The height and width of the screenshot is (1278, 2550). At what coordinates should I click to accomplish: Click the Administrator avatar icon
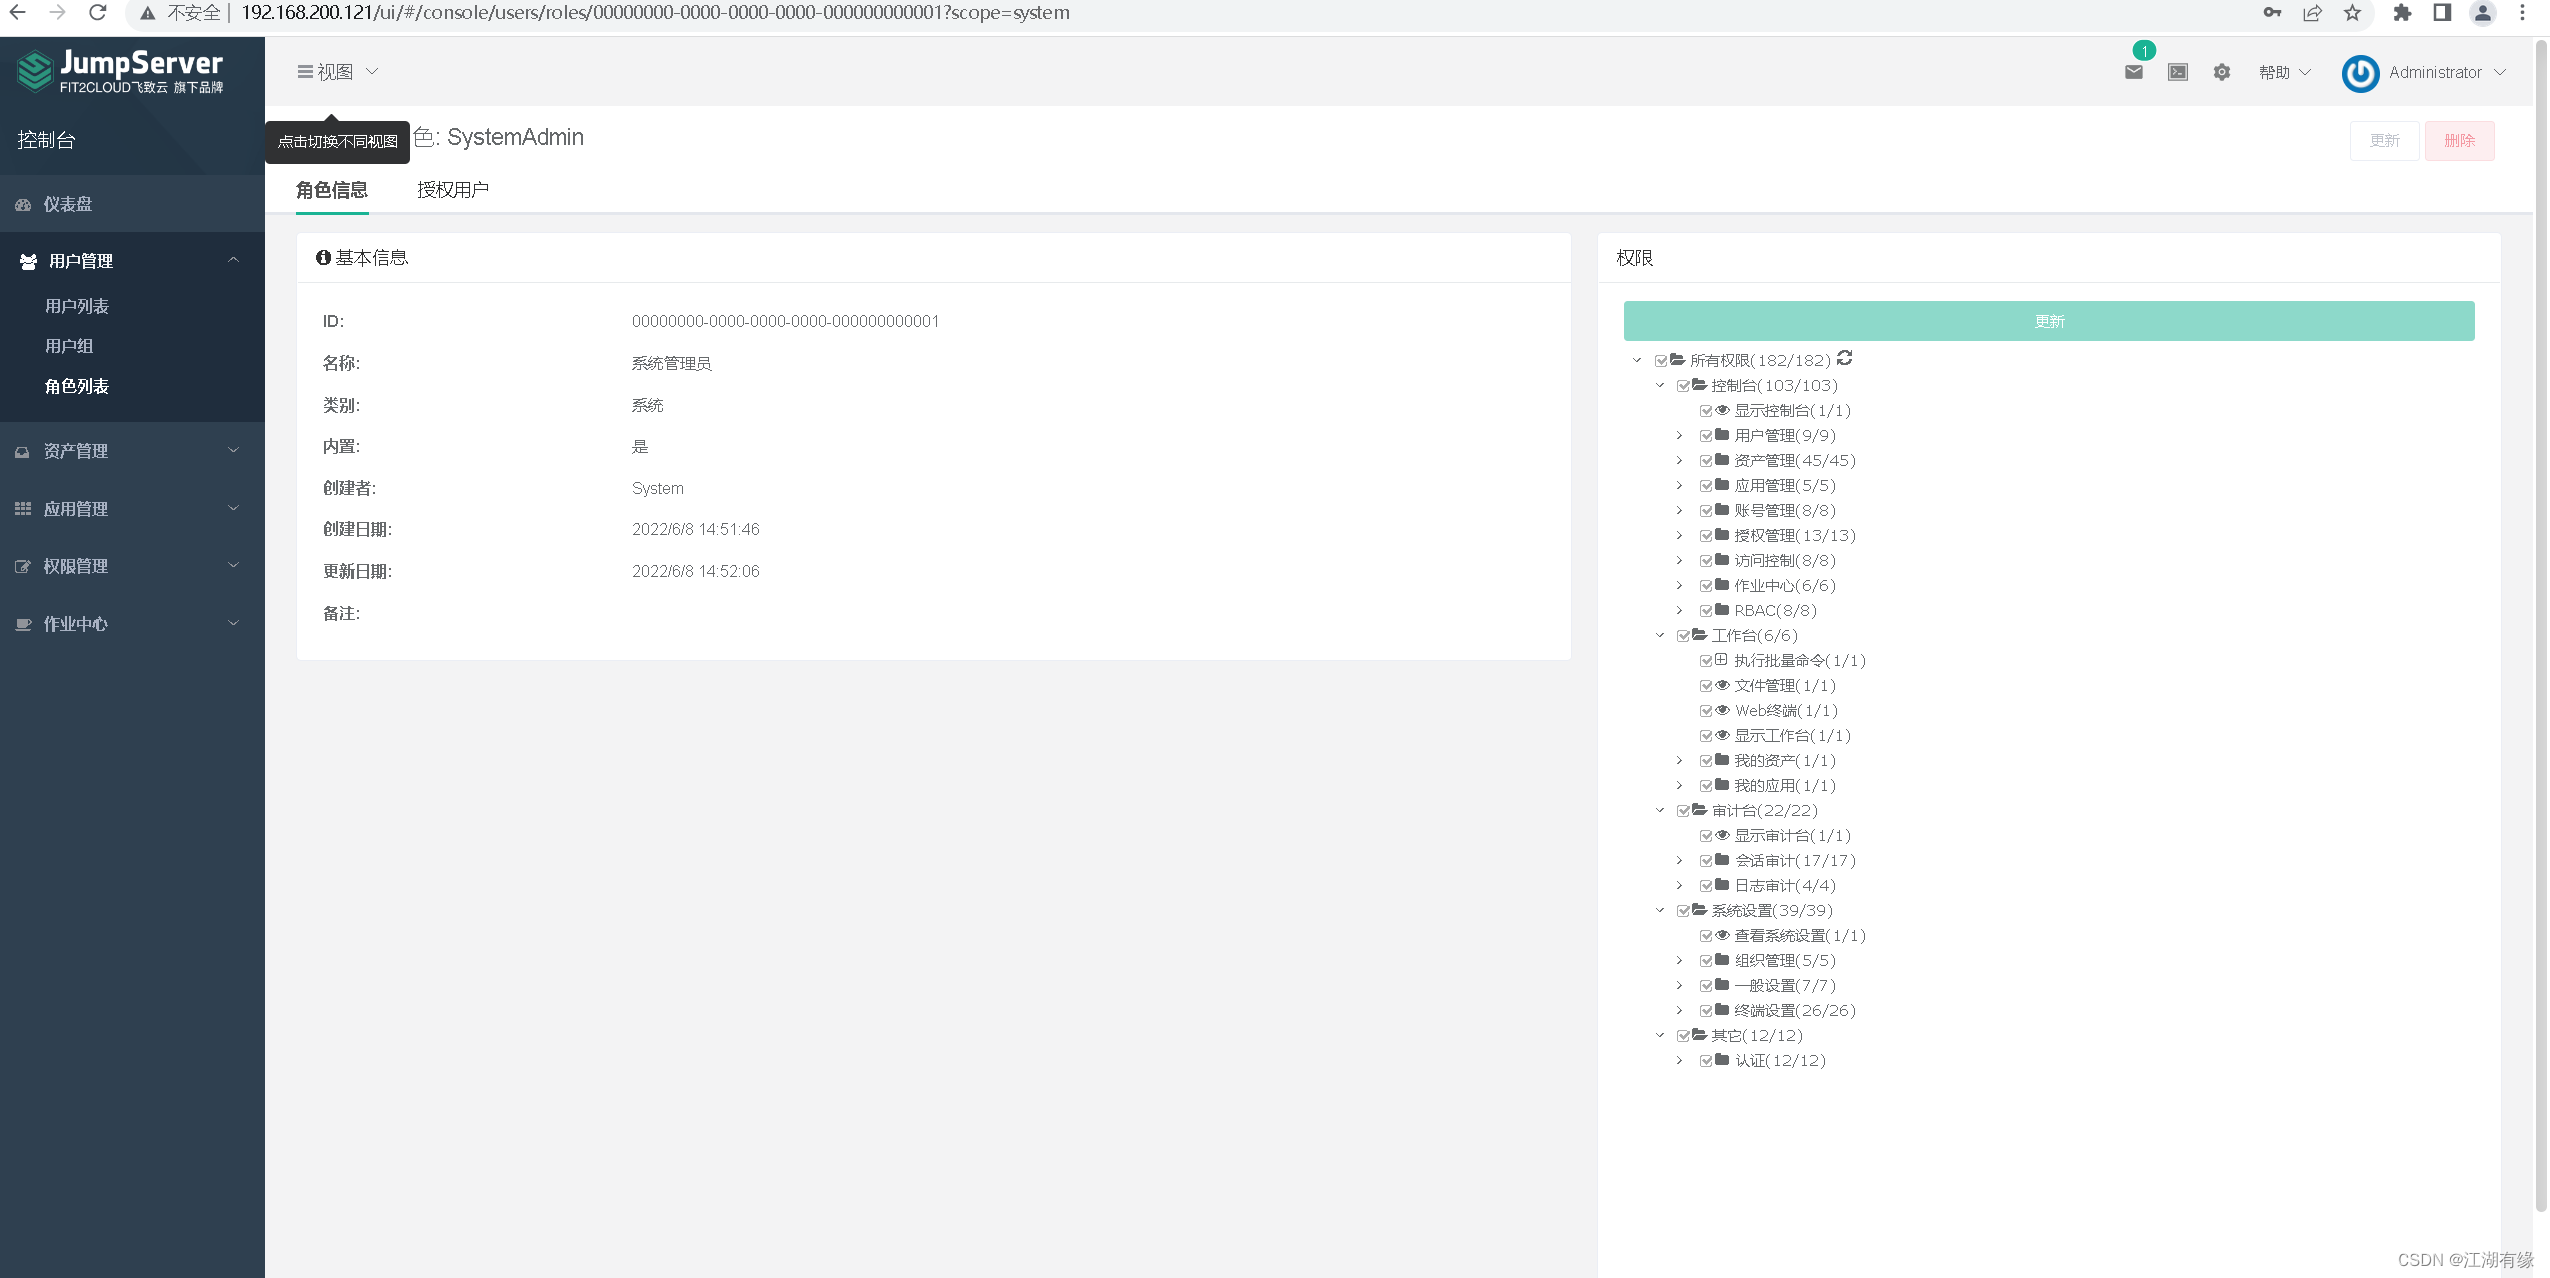click(2360, 73)
